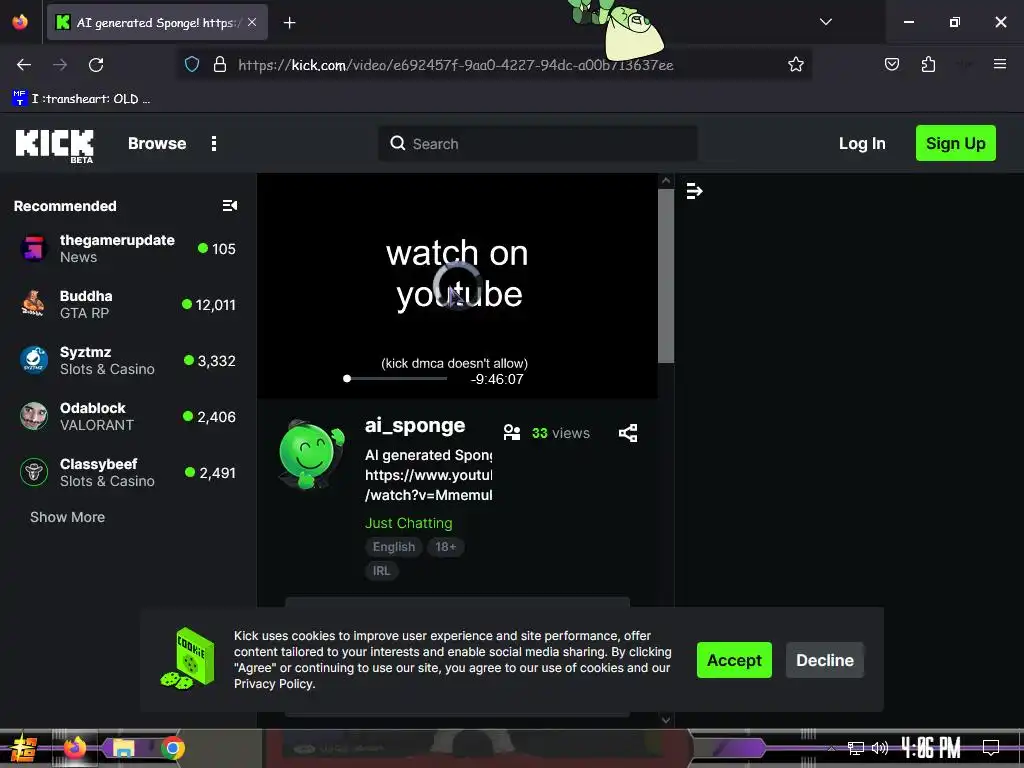
Task: Click the viewers people icon
Action: (512, 433)
